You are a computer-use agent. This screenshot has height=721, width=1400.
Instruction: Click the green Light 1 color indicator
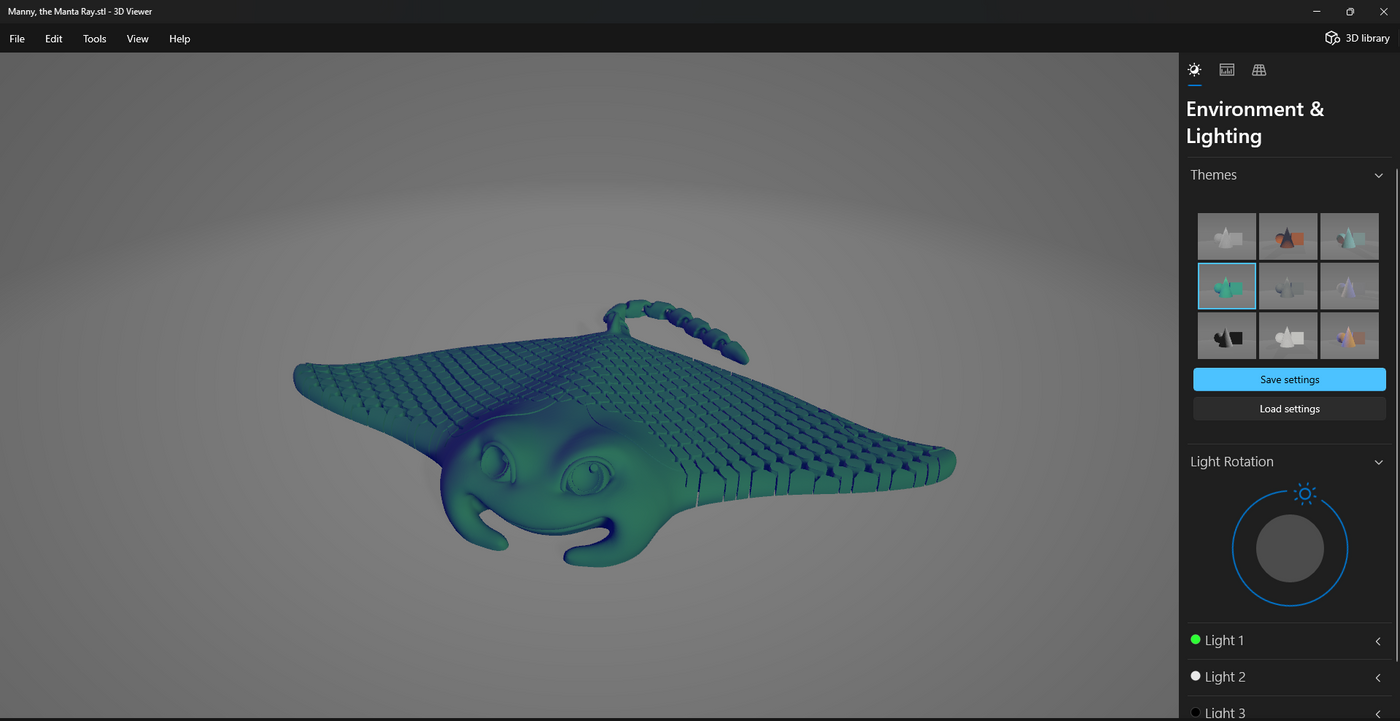[x=1195, y=639]
